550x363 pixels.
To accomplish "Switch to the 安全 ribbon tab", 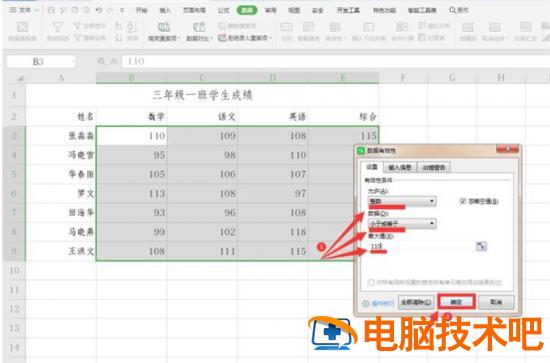I will (317, 10).
